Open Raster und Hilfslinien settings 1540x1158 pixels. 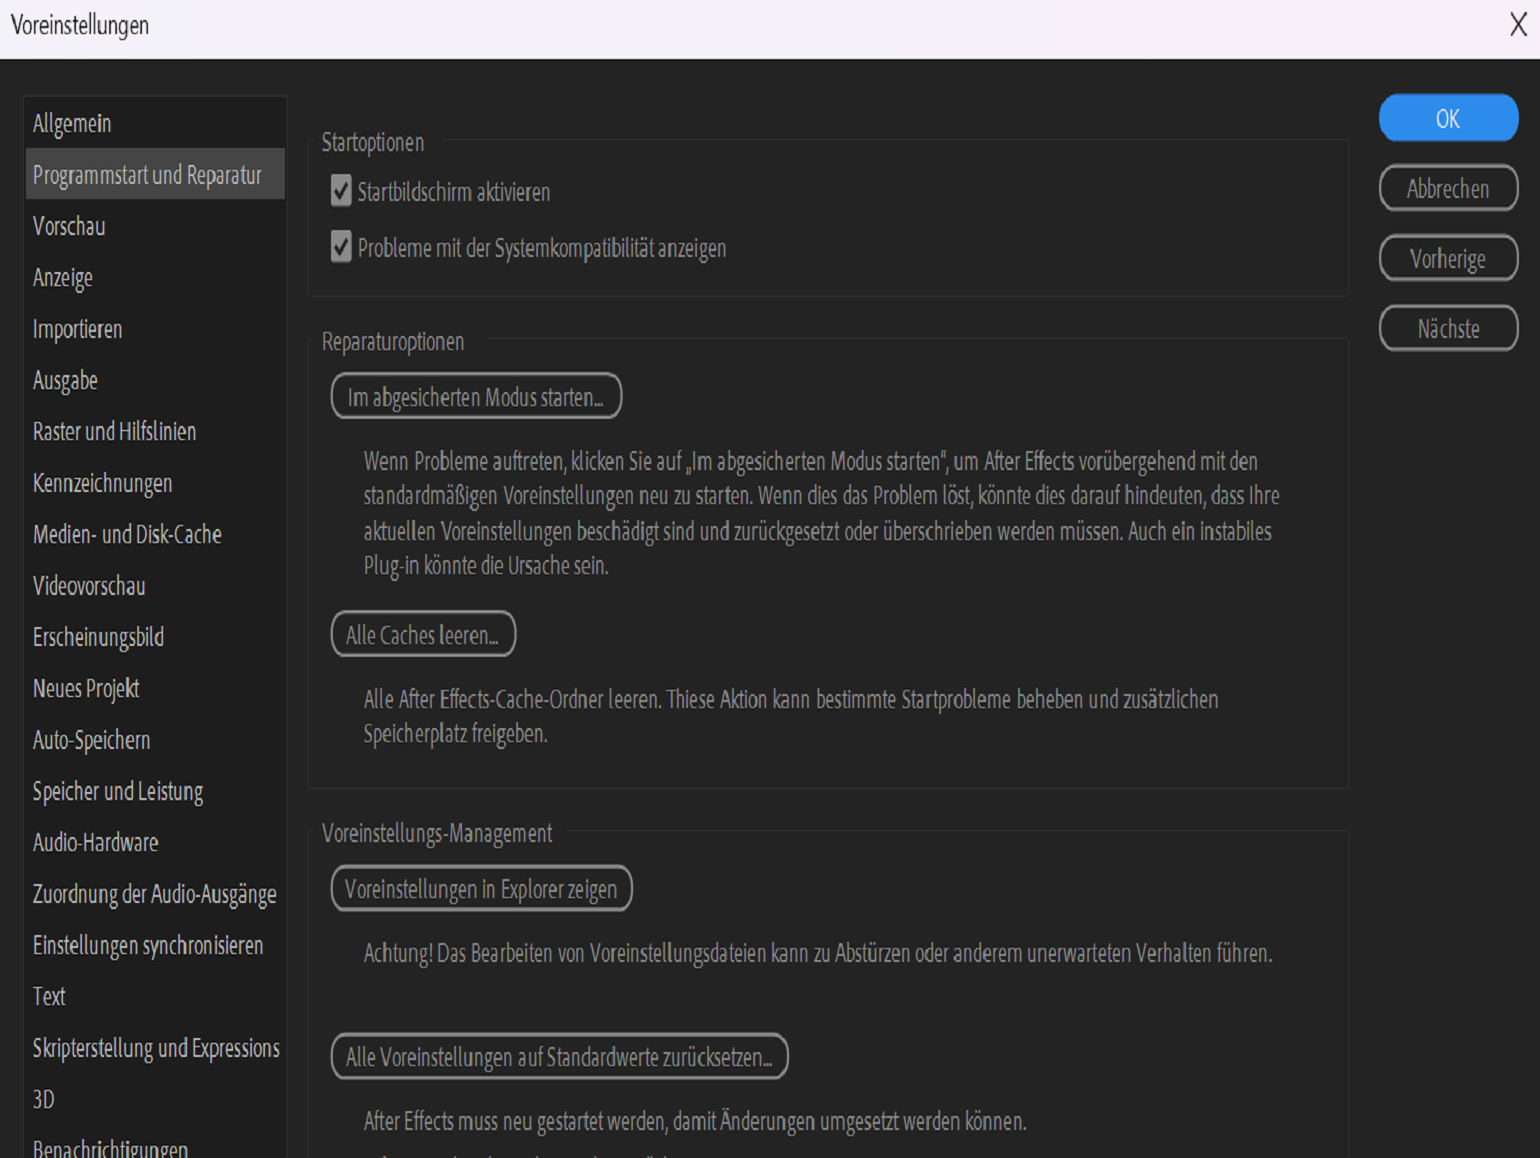[155, 431]
